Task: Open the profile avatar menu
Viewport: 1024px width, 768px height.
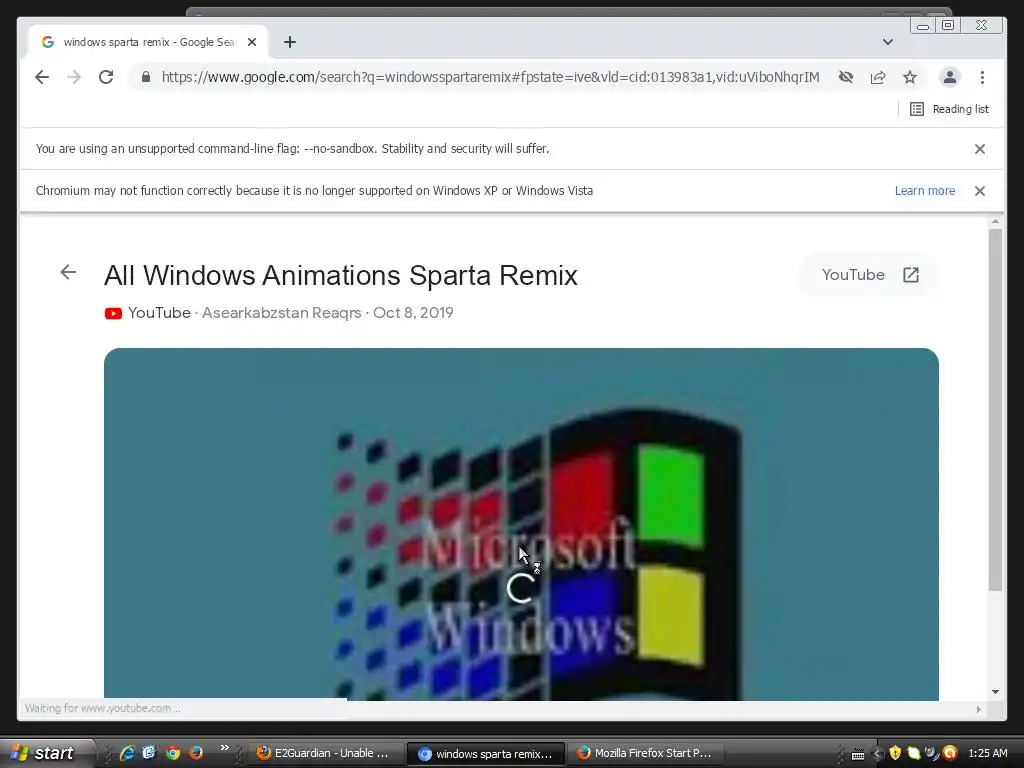Action: pos(950,77)
